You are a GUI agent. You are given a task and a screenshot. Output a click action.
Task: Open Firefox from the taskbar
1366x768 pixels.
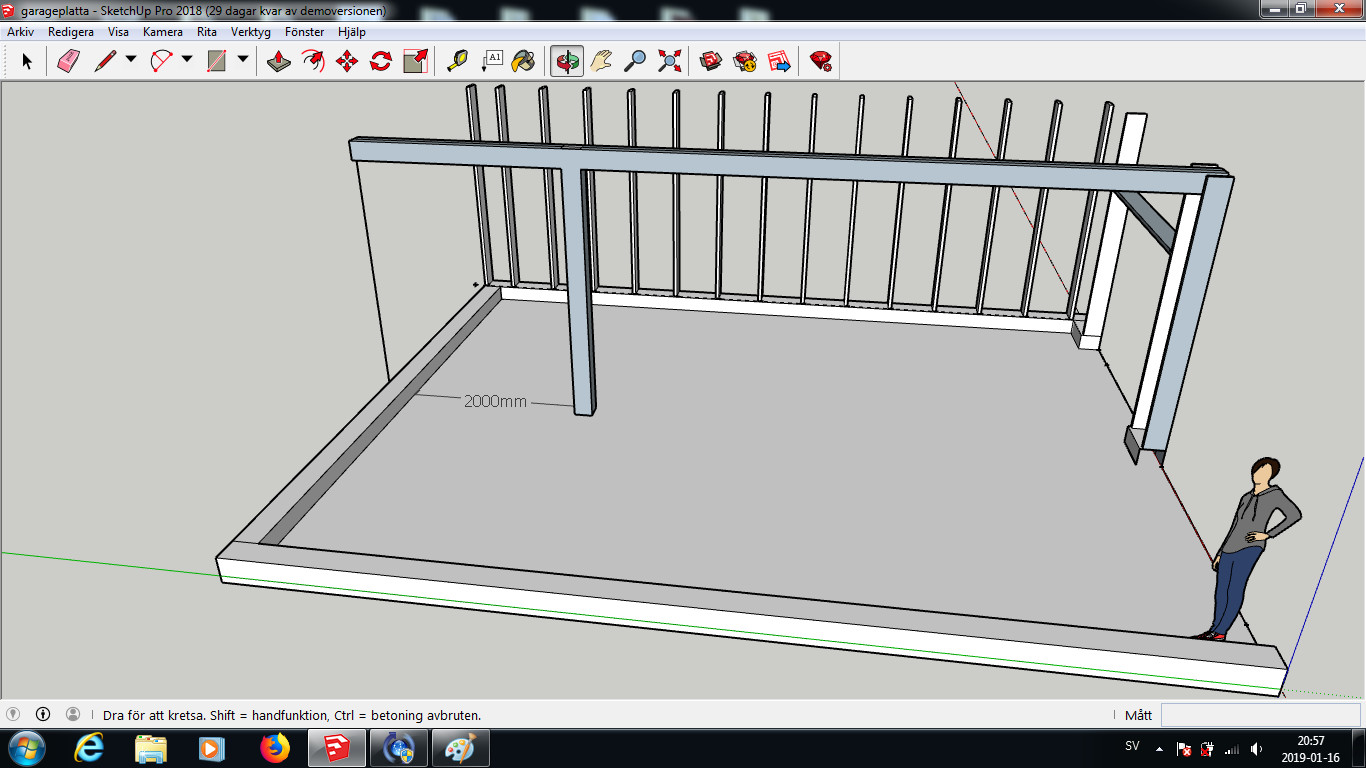[x=274, y=747]
